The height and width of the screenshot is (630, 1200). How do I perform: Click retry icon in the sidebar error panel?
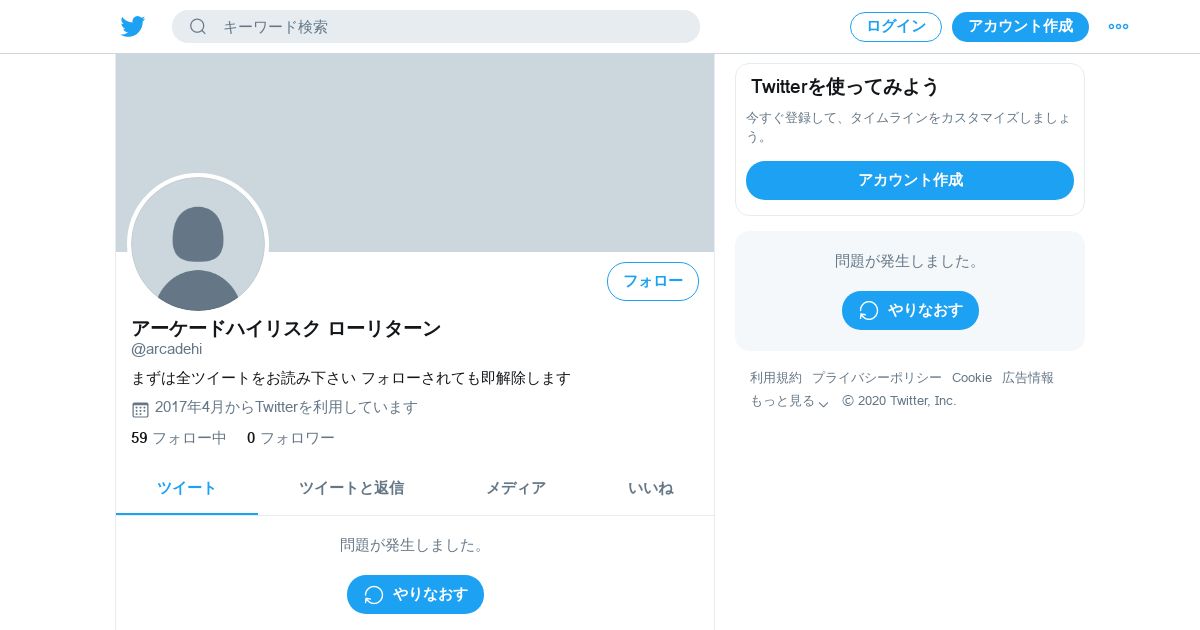[869, 311]
